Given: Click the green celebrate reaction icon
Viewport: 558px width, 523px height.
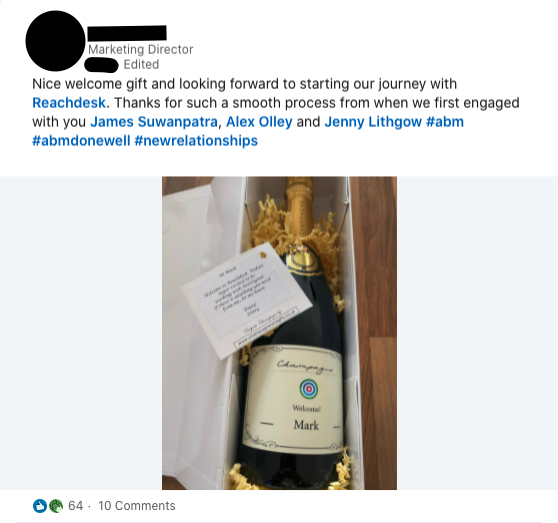Looking at the screenshot, I should (56, 506).
